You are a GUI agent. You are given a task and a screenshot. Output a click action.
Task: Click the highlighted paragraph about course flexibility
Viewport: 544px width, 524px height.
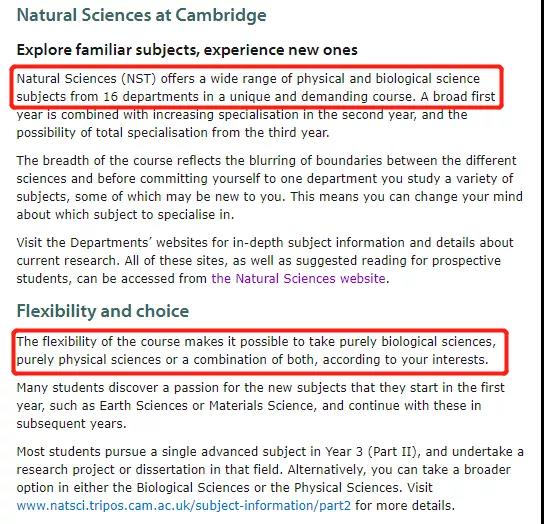256,350
